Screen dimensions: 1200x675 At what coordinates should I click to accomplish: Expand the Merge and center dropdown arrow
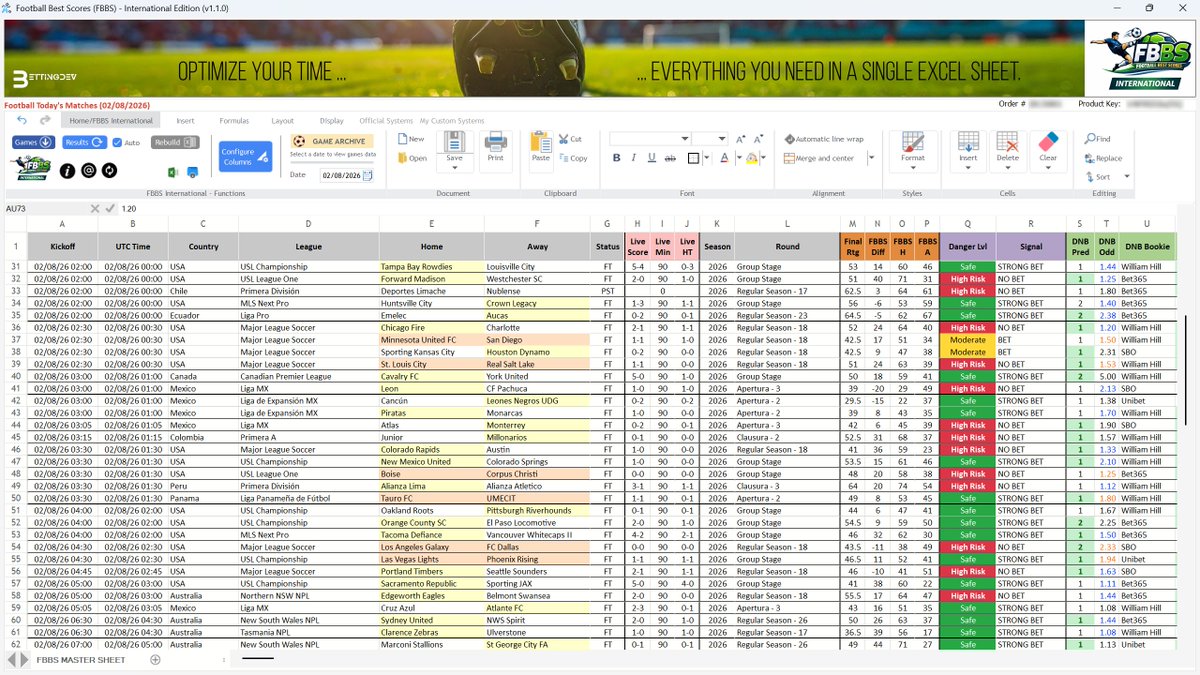click(871, 158)
